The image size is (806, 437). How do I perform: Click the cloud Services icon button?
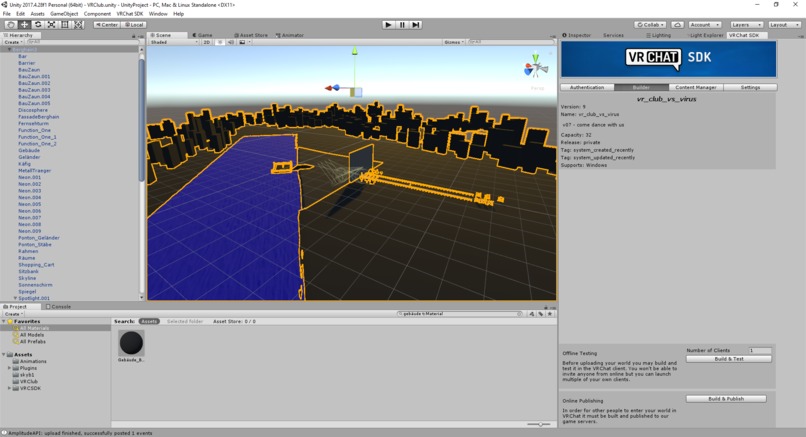[x=677, y=25]
